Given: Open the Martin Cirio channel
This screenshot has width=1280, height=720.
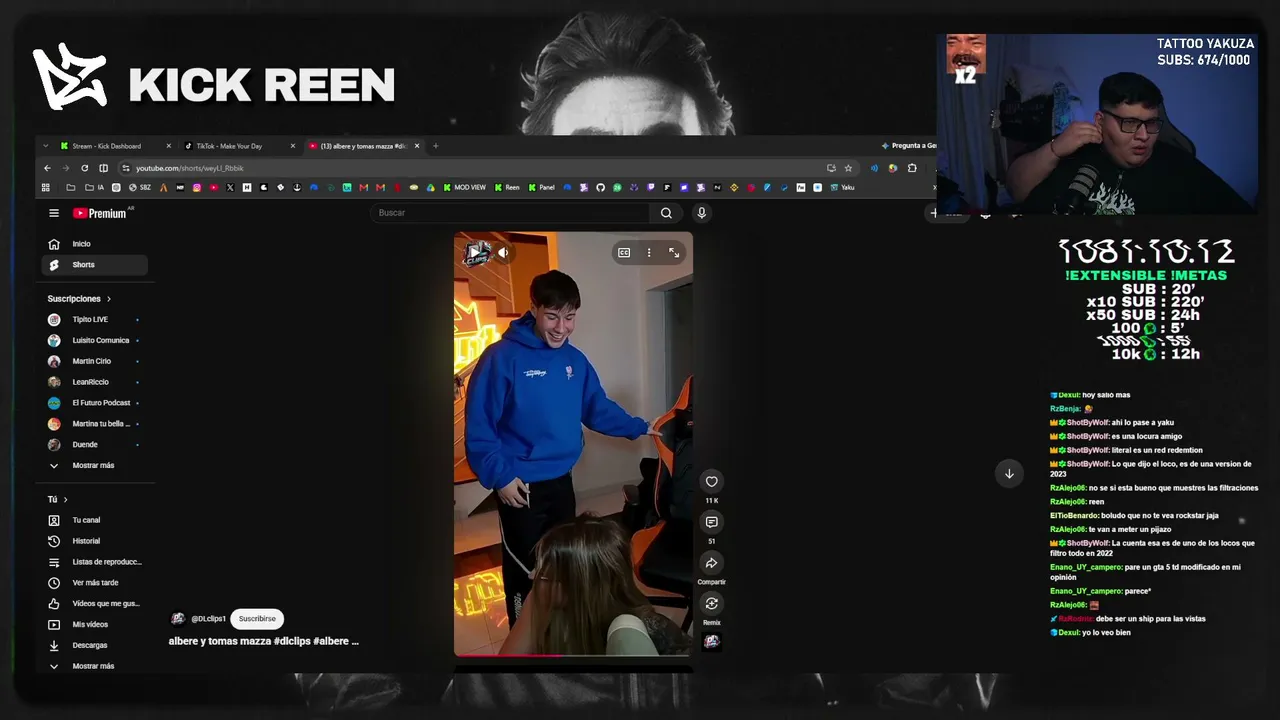Looking at the screenshot, I should pos(95,361).
